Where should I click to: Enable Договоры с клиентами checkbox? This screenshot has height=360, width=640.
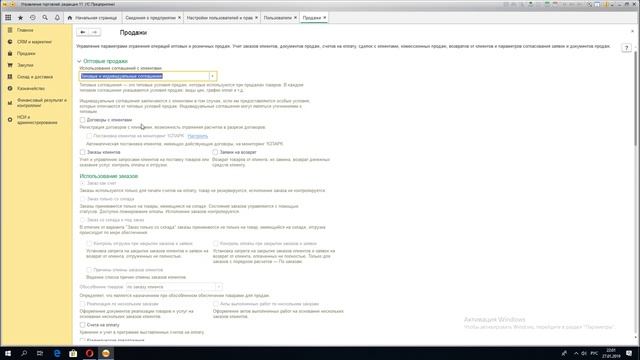tap(82, 120)
